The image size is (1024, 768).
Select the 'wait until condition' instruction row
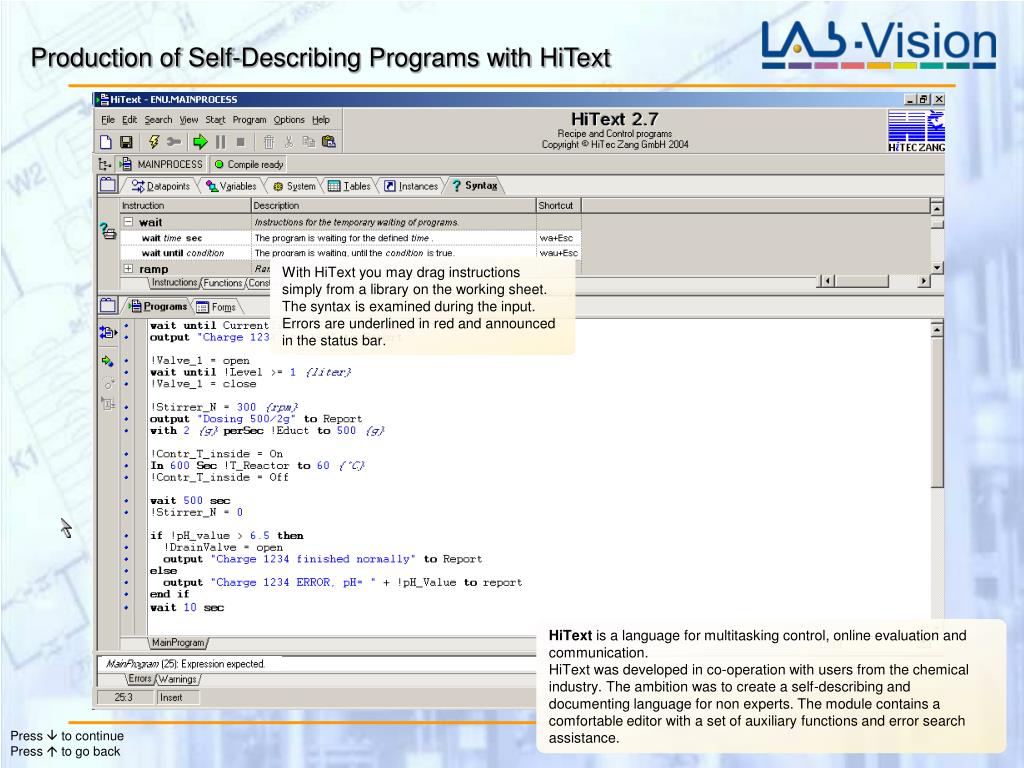click(x=350, y=253)
